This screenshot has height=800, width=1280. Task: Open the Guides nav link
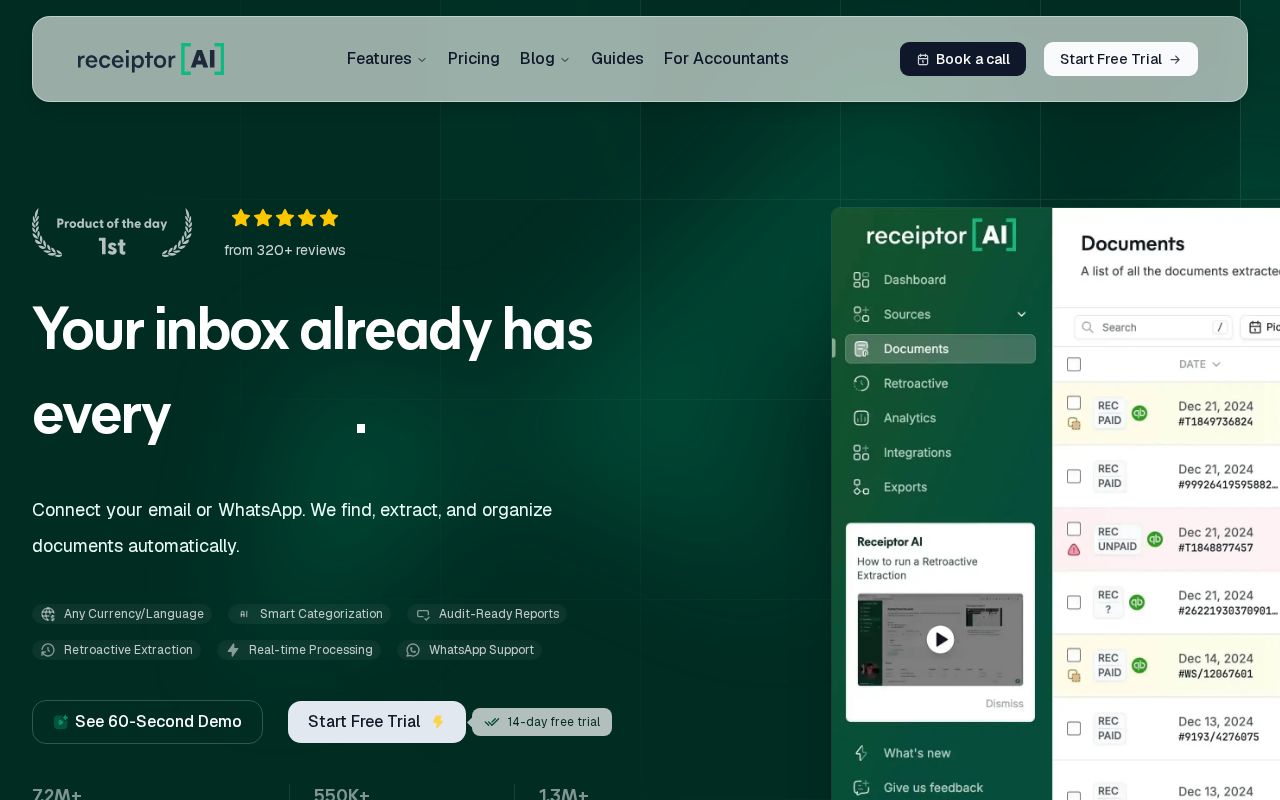click(x=617, y=59)
